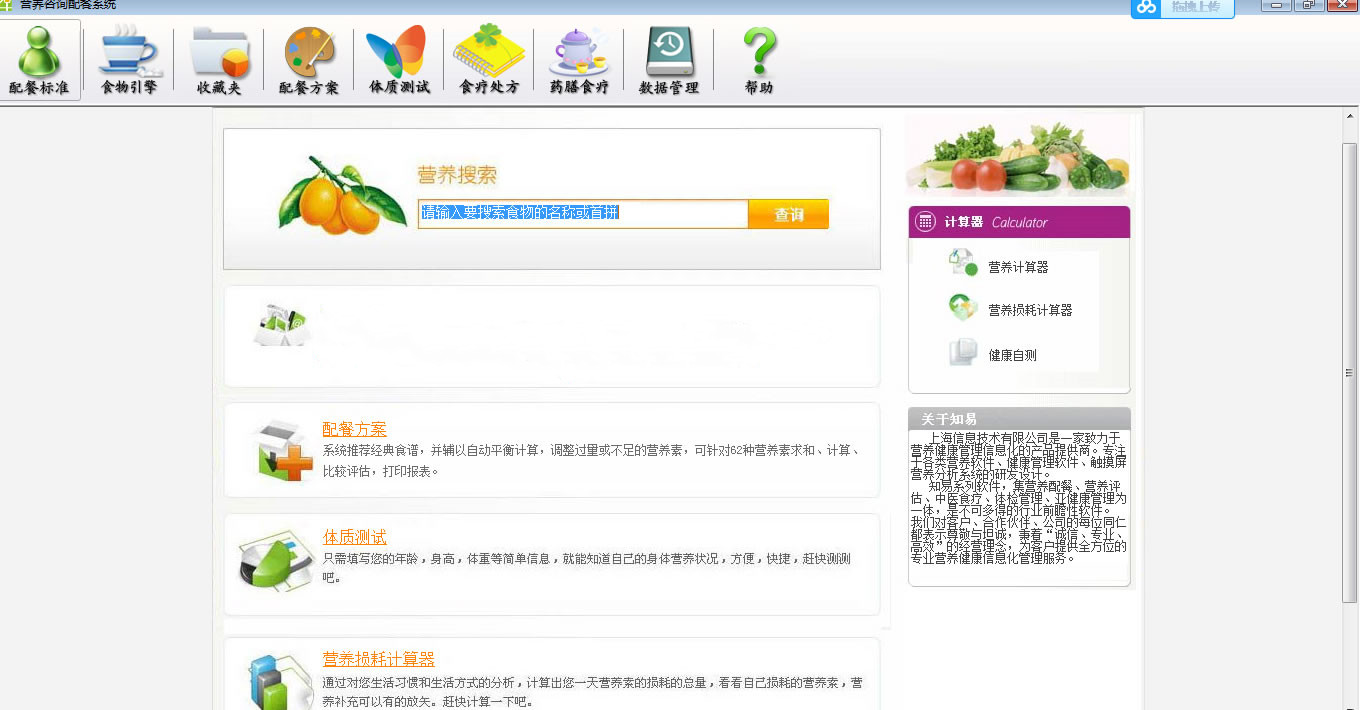The width and height of the screenshot is (1360, 710).
Task: Open the 健康自测 sidebar entry
Action: (x=1012, y=355)
